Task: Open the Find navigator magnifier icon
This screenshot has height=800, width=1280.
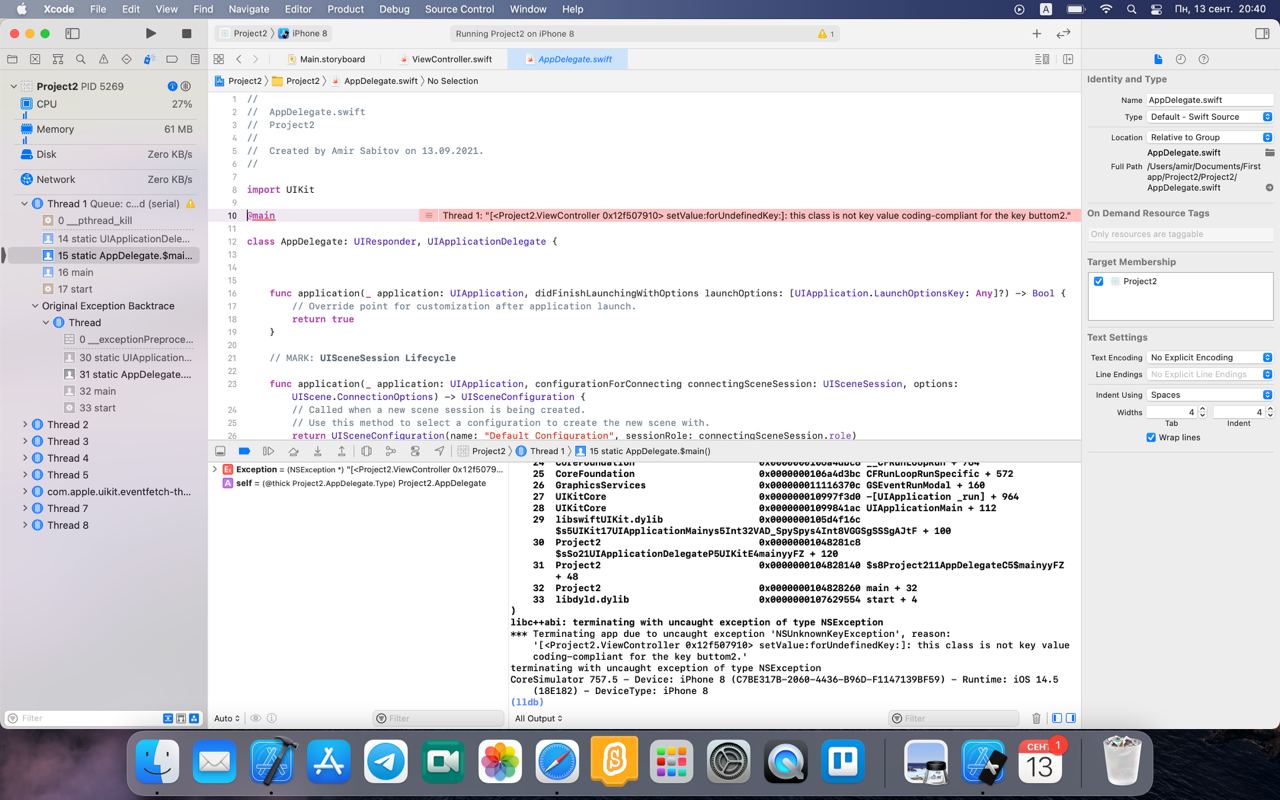Action: (79, 59)
